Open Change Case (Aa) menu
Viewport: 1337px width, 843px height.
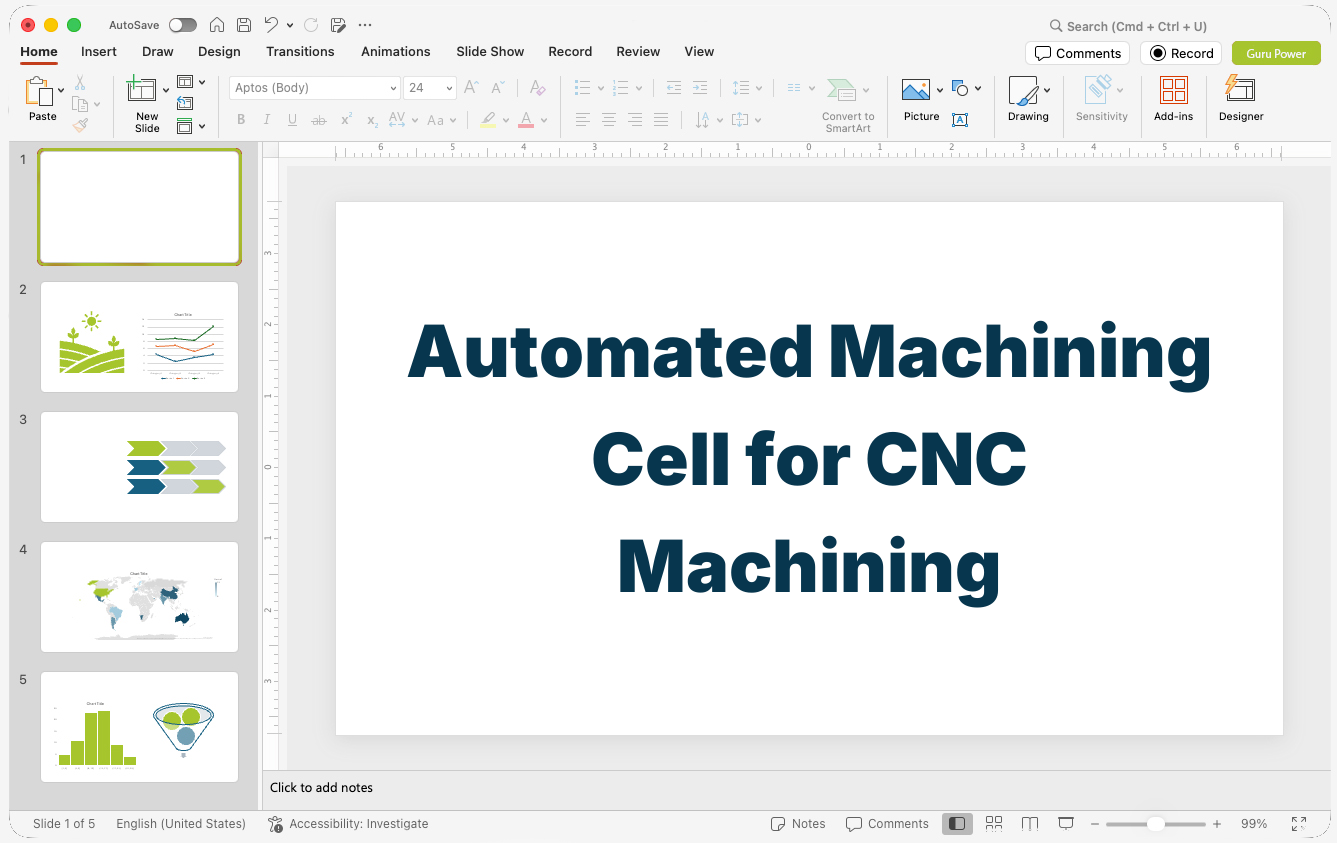tap(441, 120)
